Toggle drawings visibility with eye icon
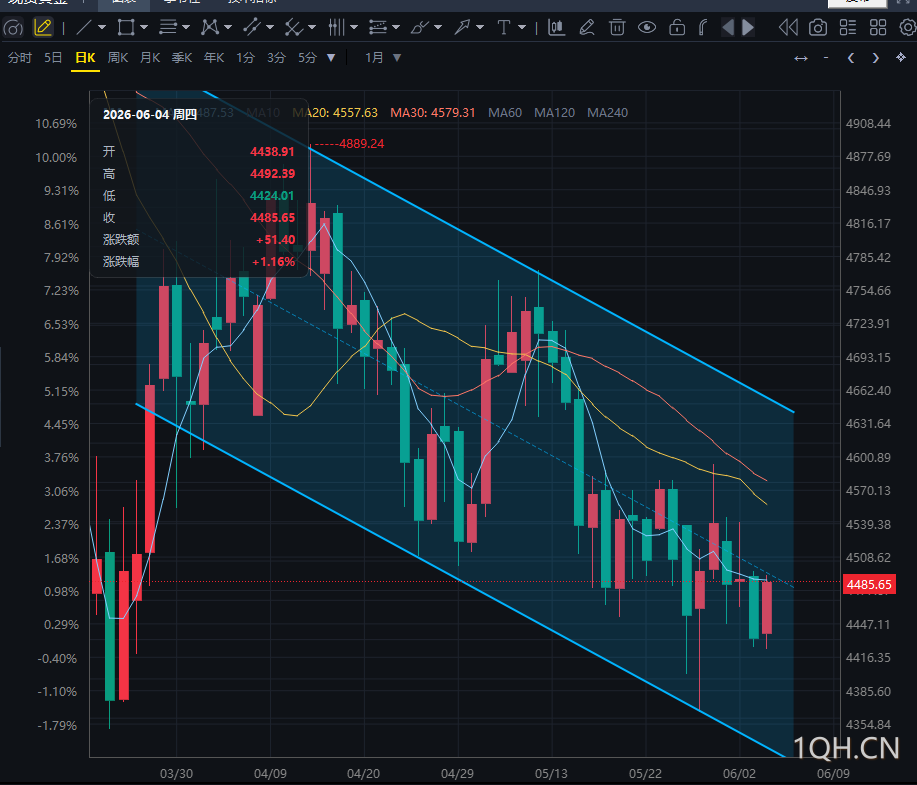917x785 pixels. 647,27
